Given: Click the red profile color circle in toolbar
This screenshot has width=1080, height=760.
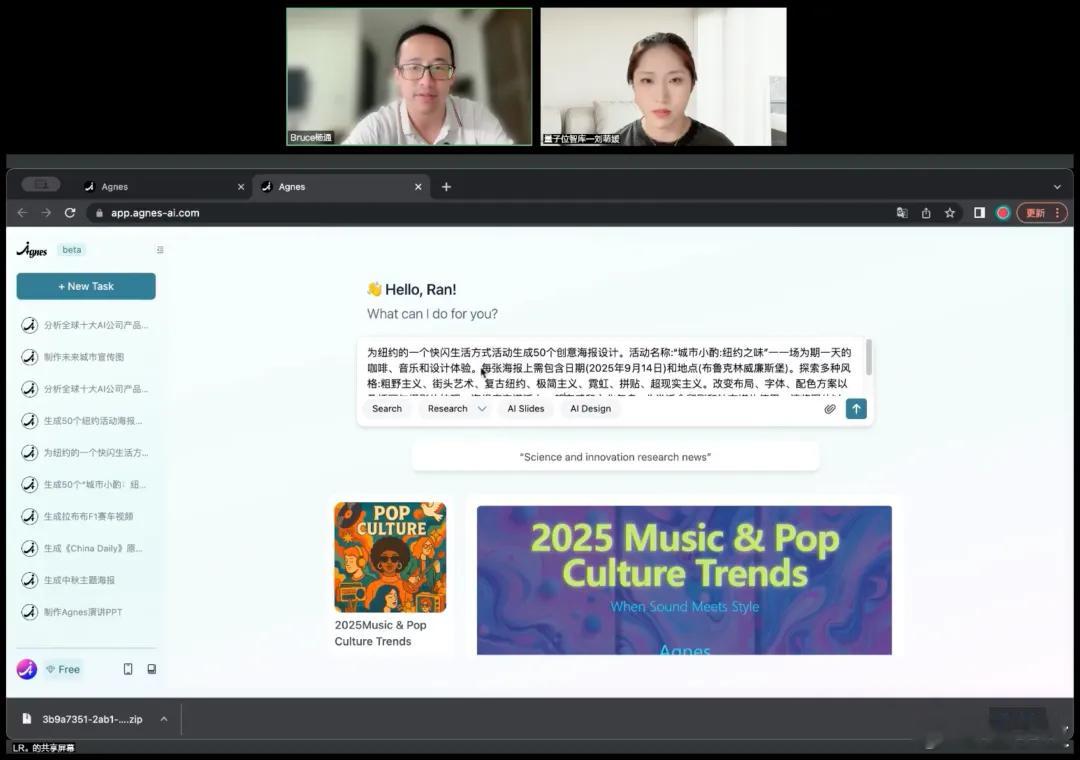Looking at the screenshot, I should (x=1002, y=212).
